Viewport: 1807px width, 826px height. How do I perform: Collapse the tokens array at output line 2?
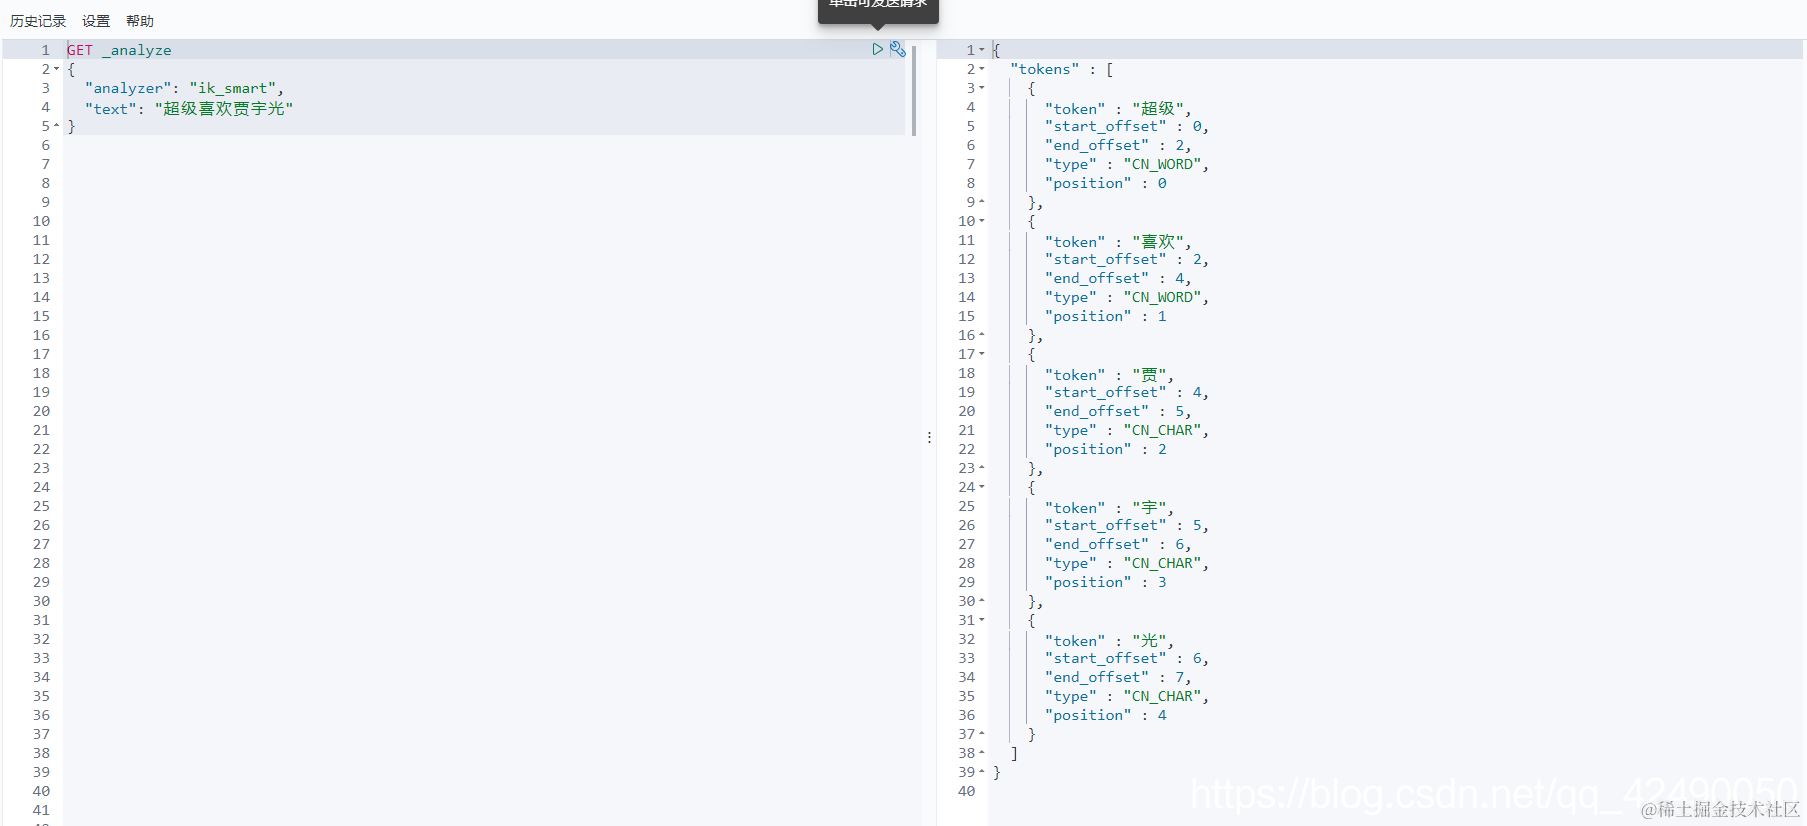[x=982, y=69]
